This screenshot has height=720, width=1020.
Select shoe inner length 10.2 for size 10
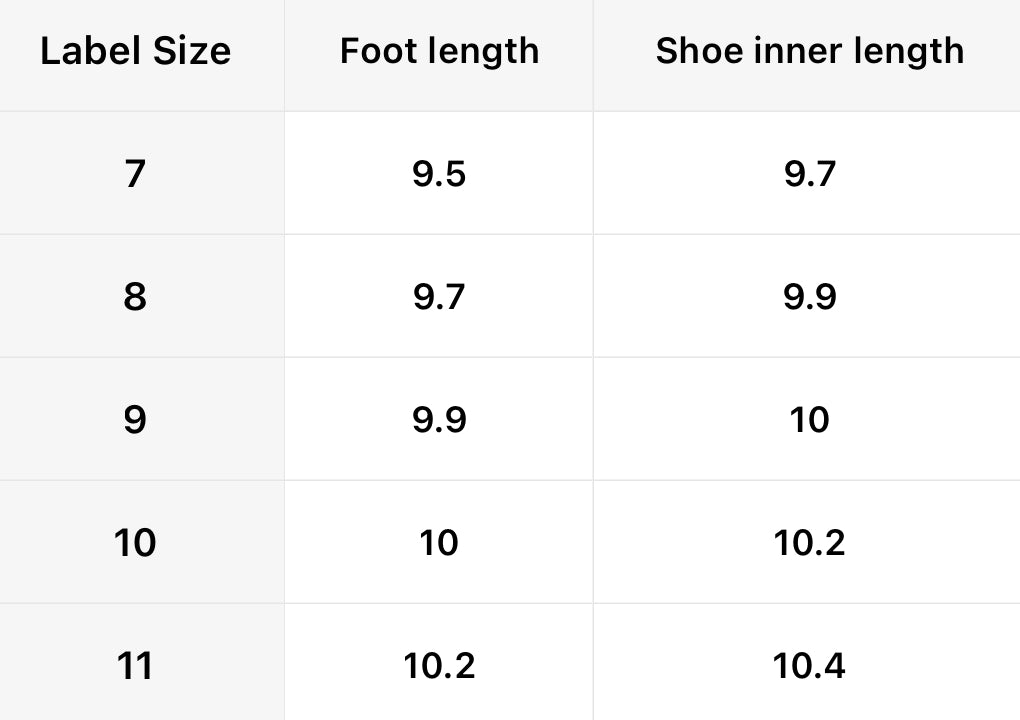(809, 543)
